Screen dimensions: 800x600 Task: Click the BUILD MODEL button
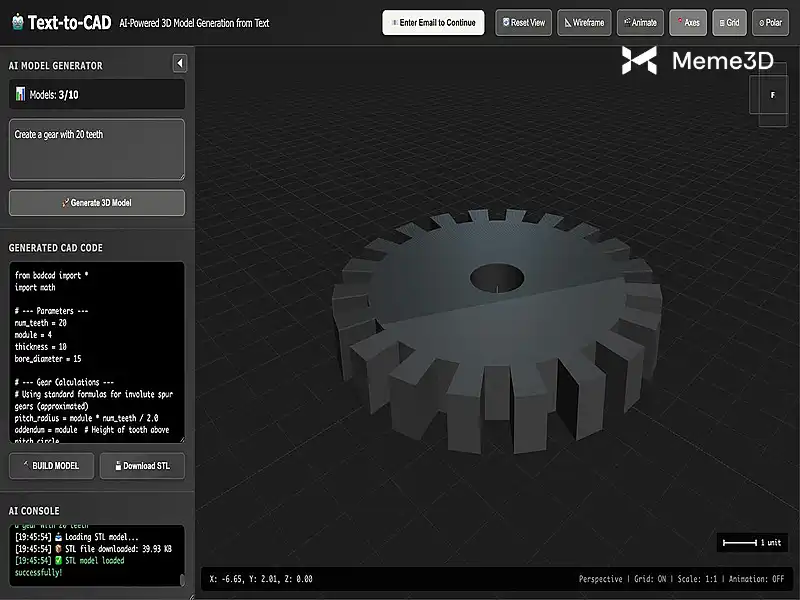click(52, 466)
